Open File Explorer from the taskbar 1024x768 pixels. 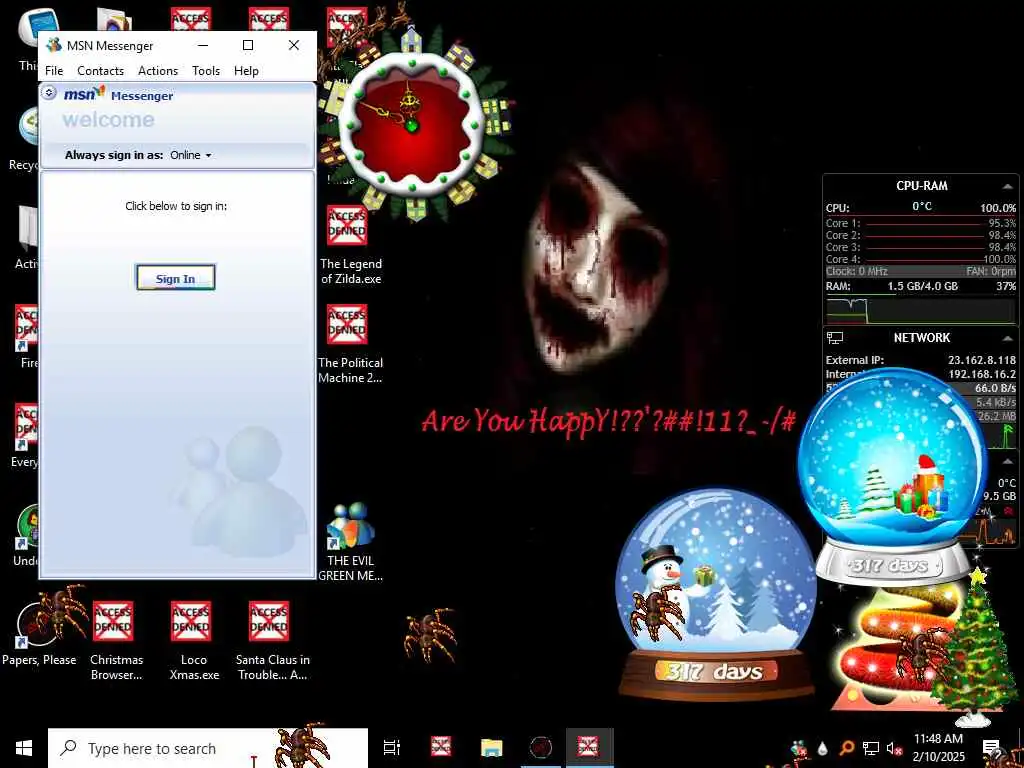491,748
